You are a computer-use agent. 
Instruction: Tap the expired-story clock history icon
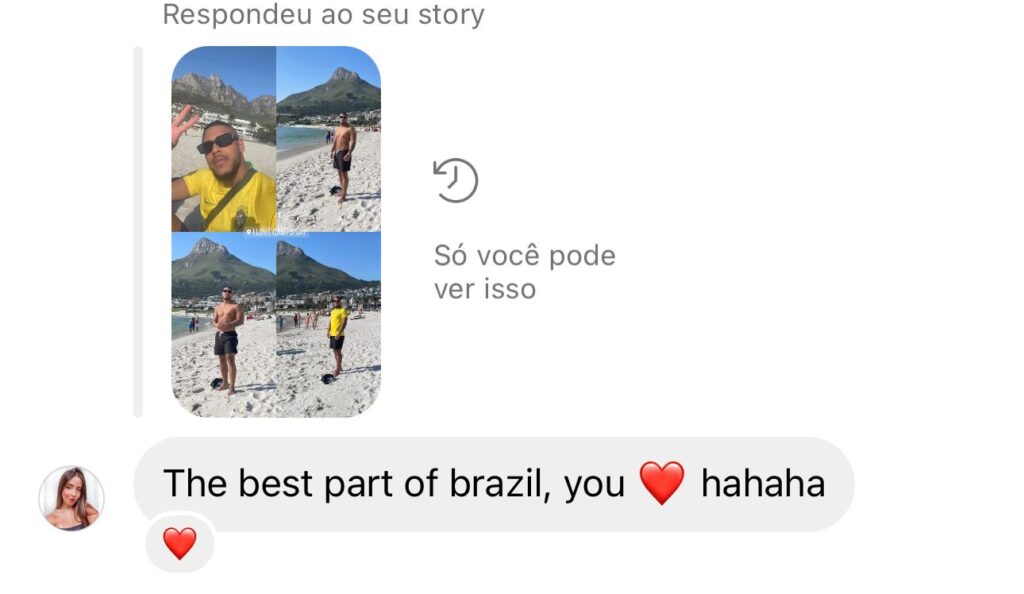[x=456, y=180]
